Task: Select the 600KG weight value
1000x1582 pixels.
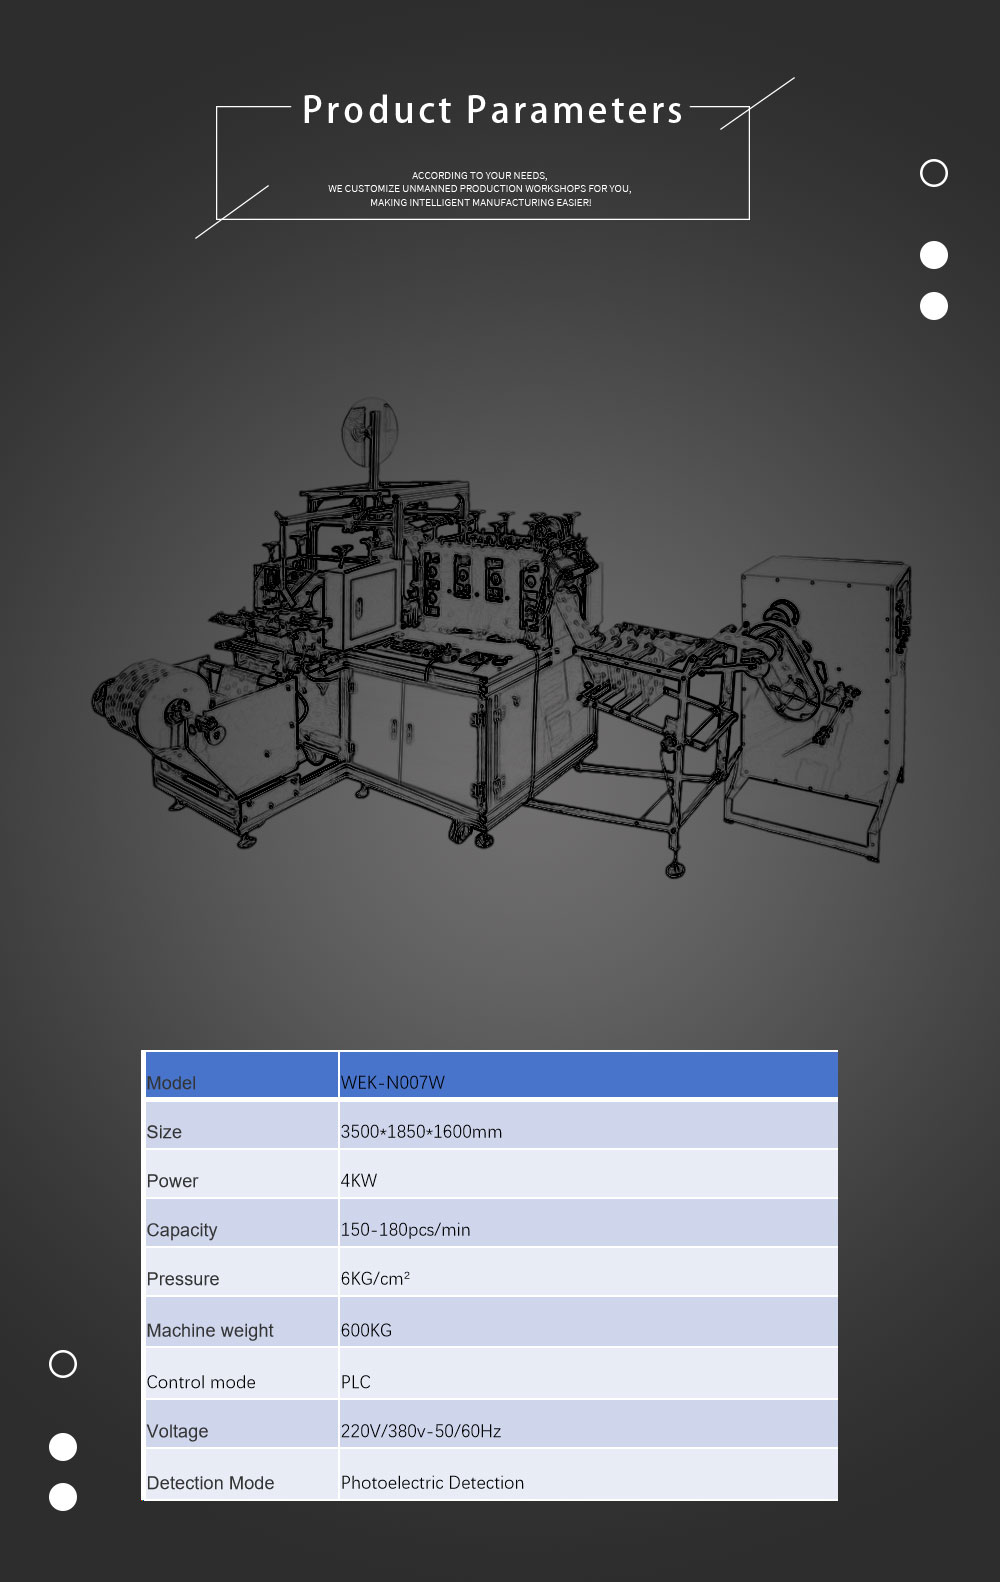Action: [366, 1330]
